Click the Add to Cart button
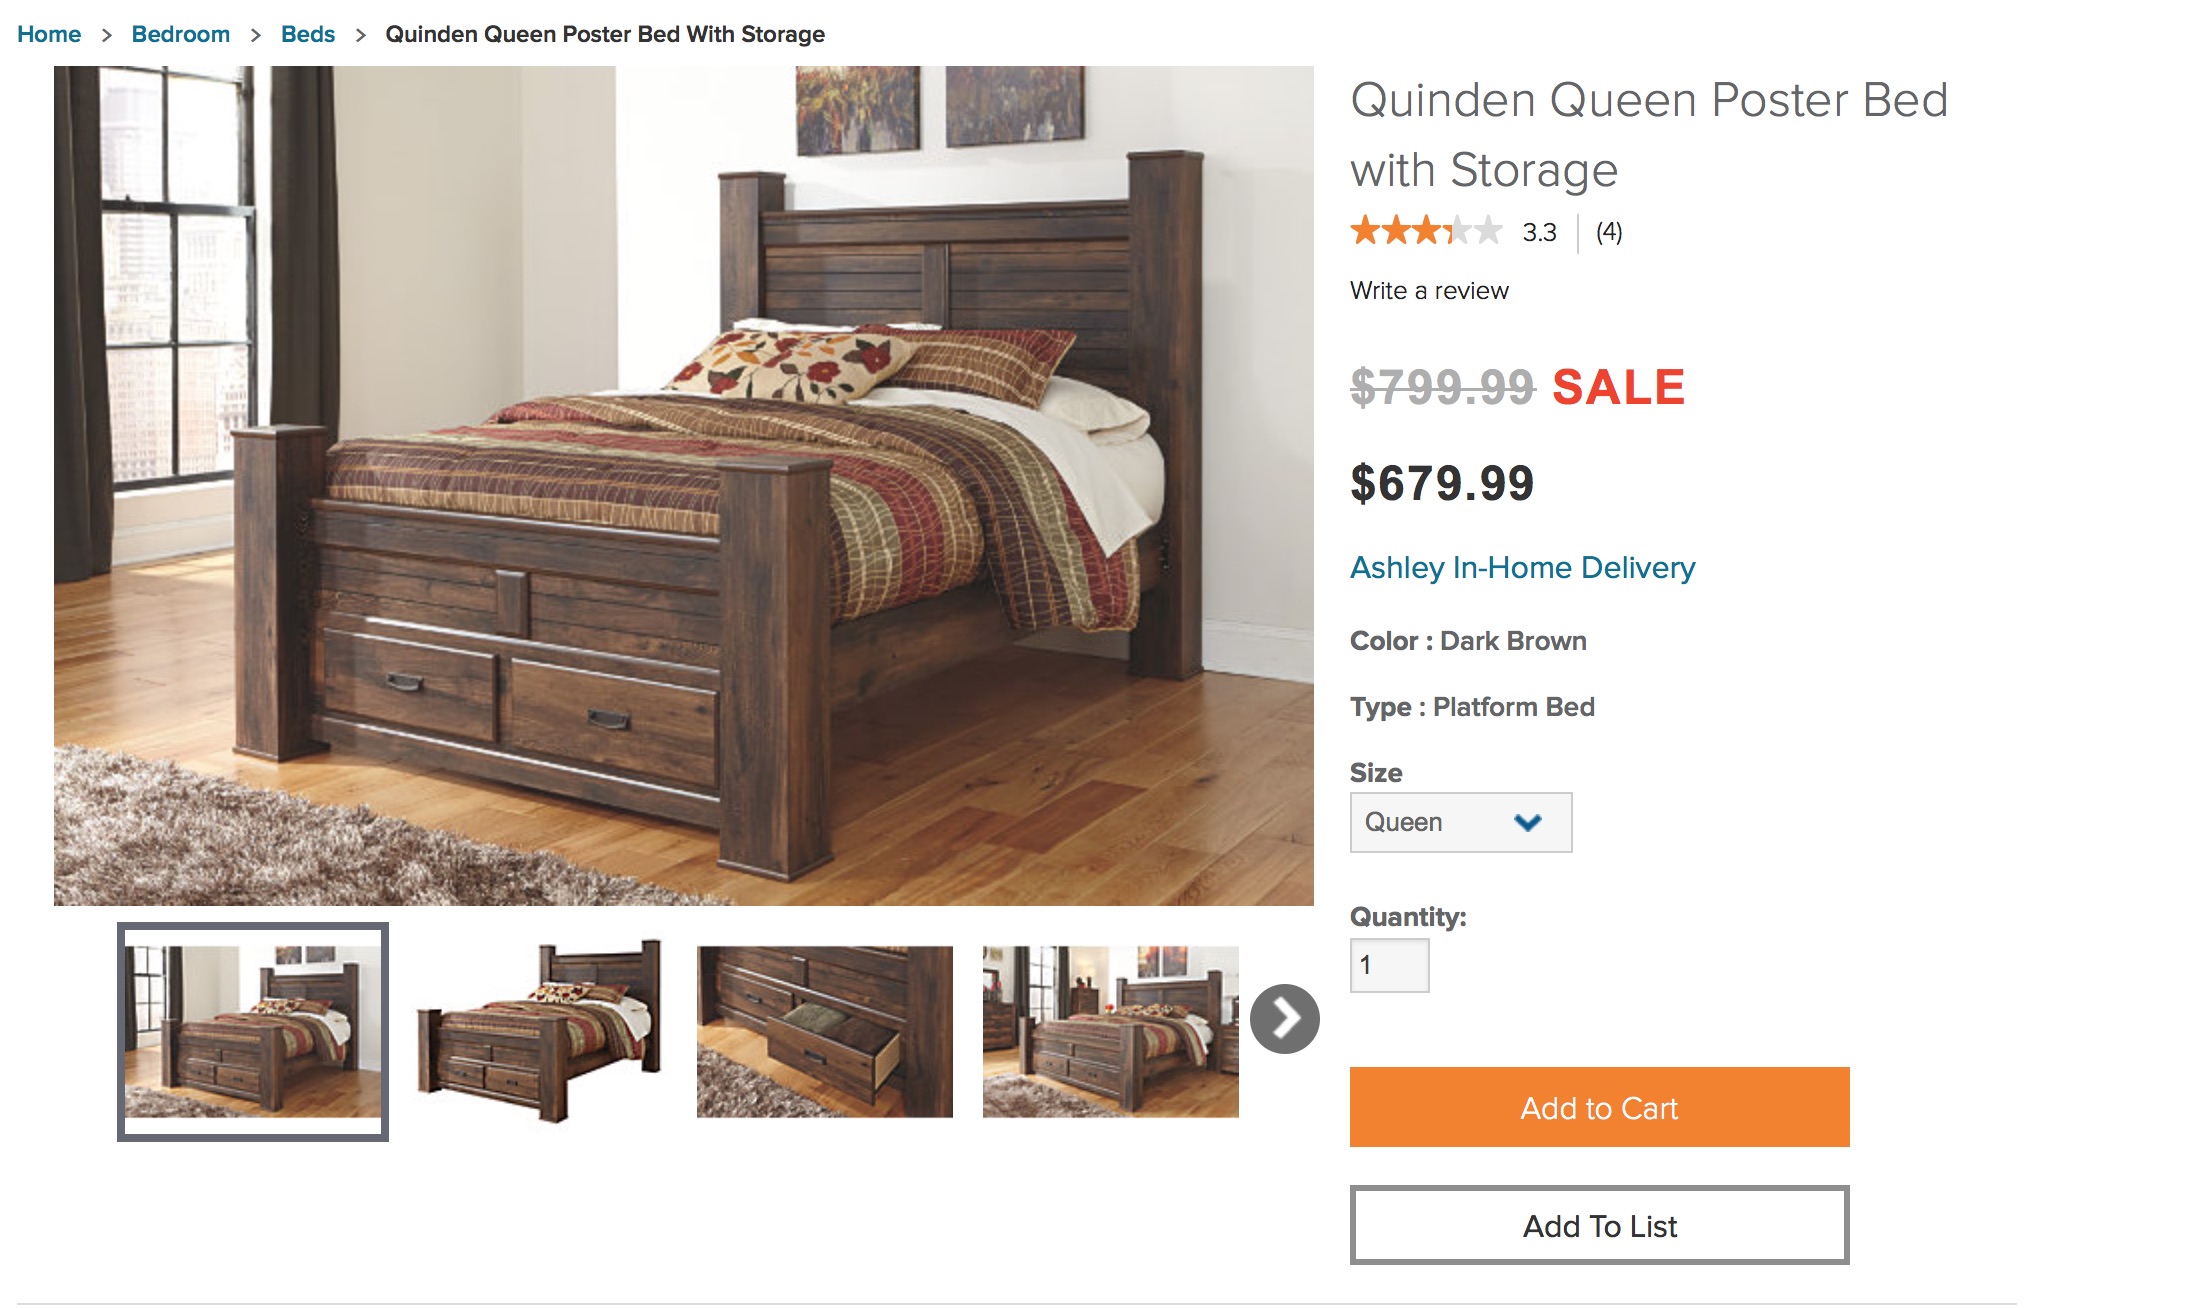 pyautogui.click(x=1600, y=1107)
